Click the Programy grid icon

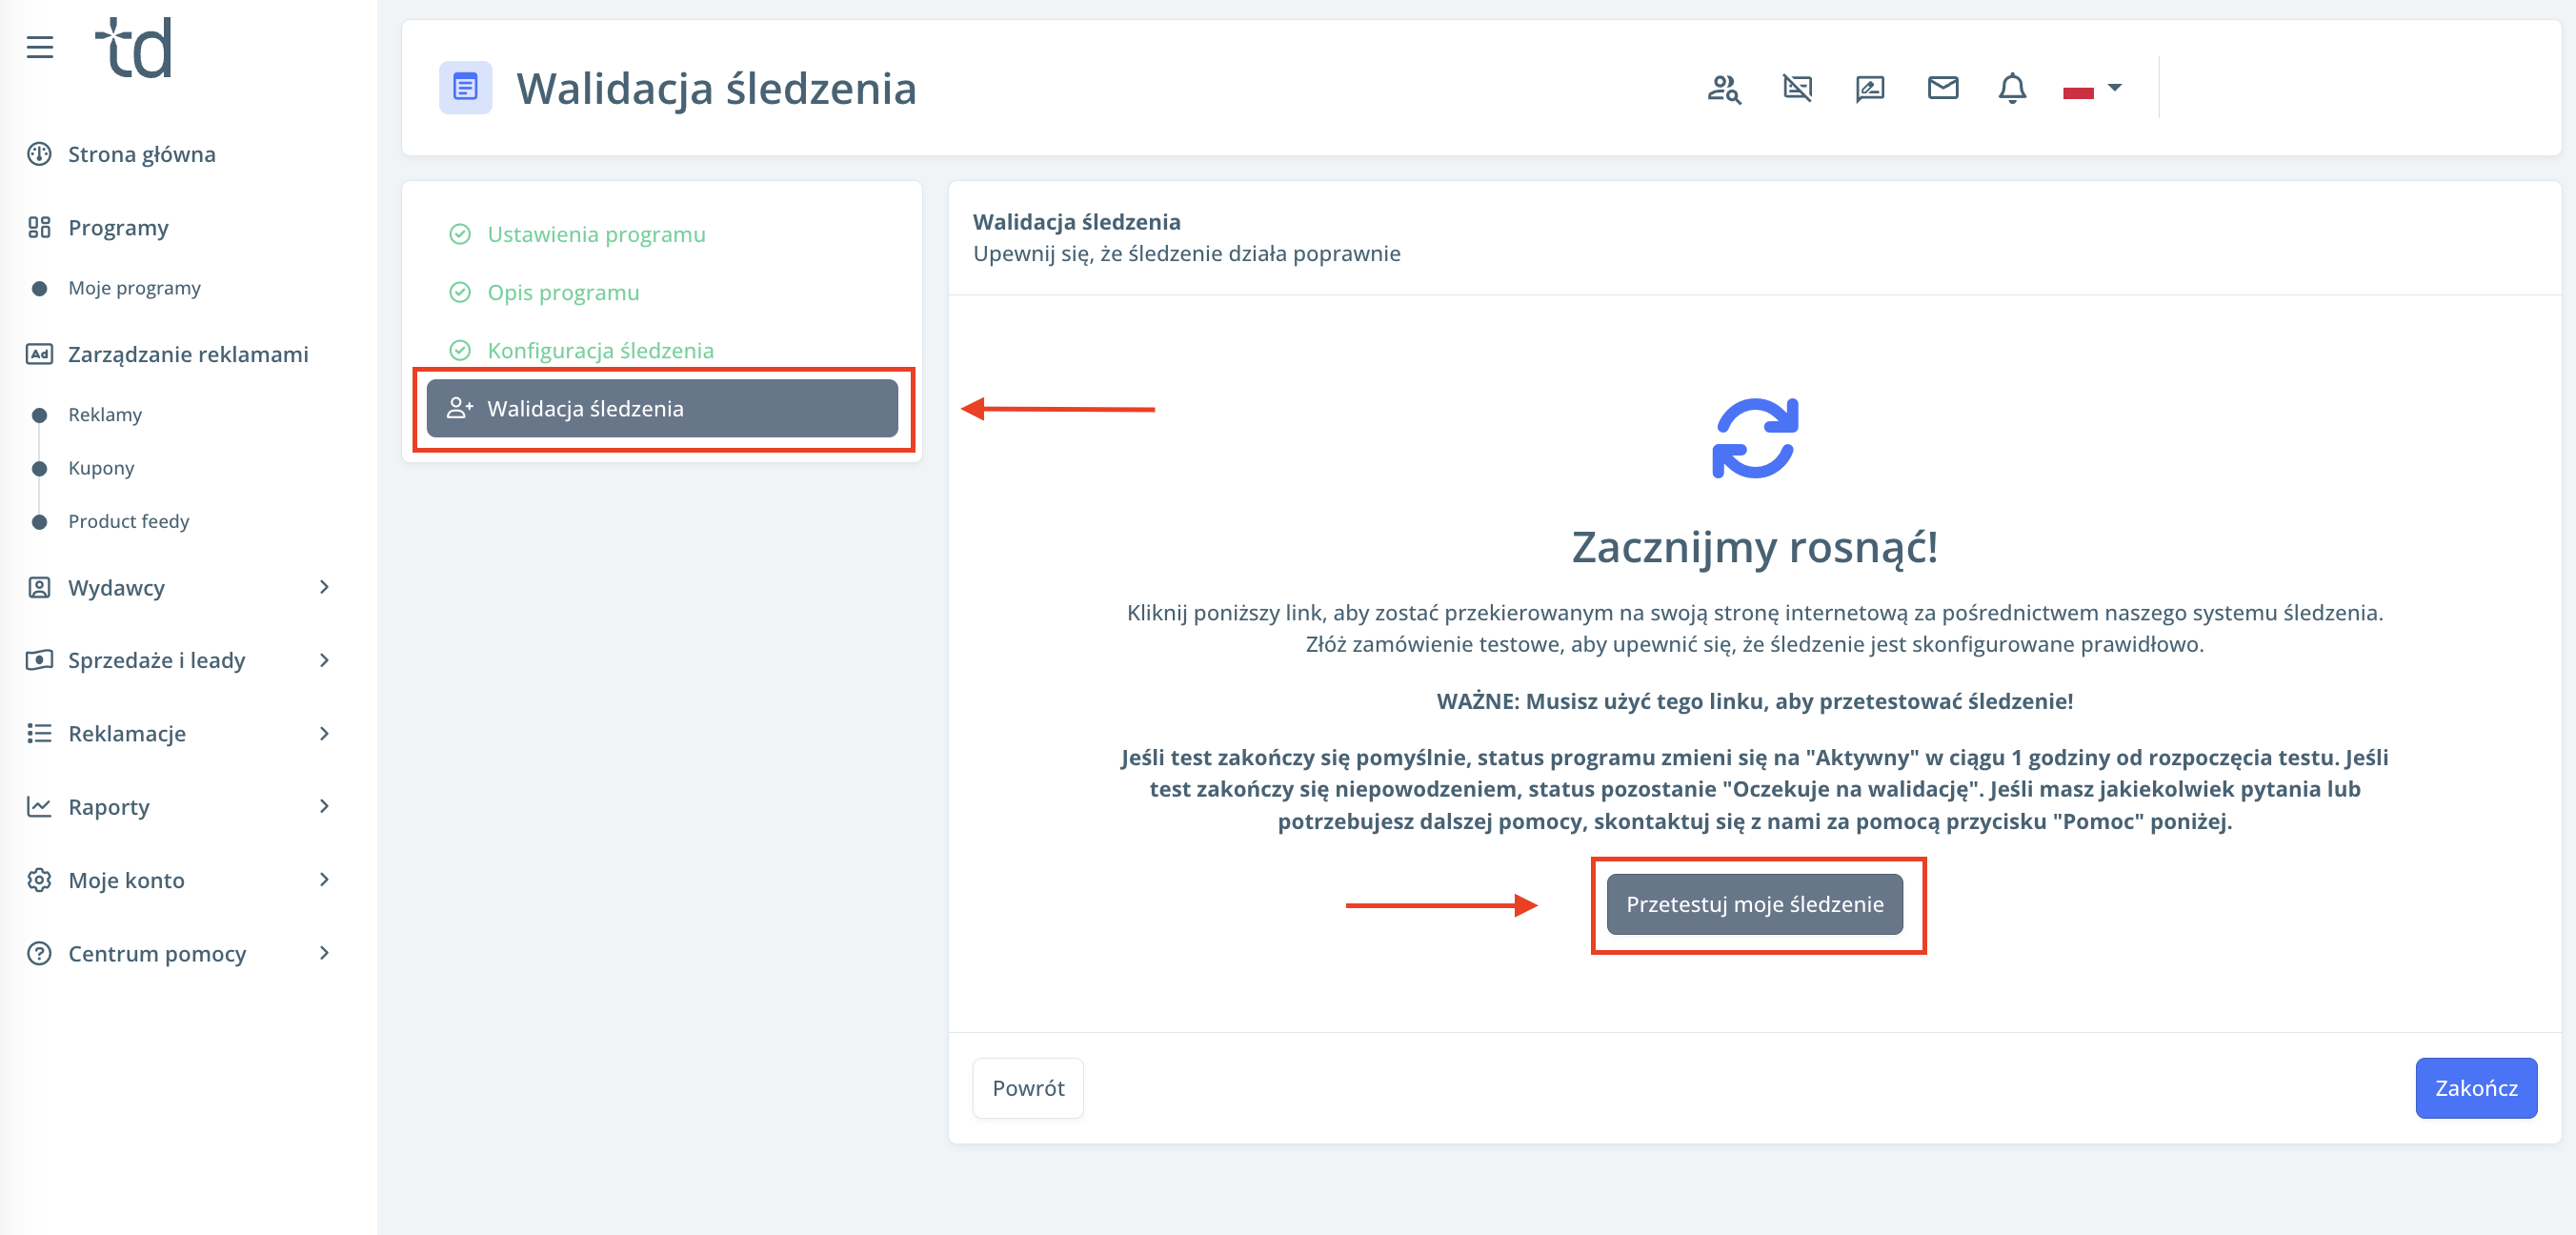point(39,227)
